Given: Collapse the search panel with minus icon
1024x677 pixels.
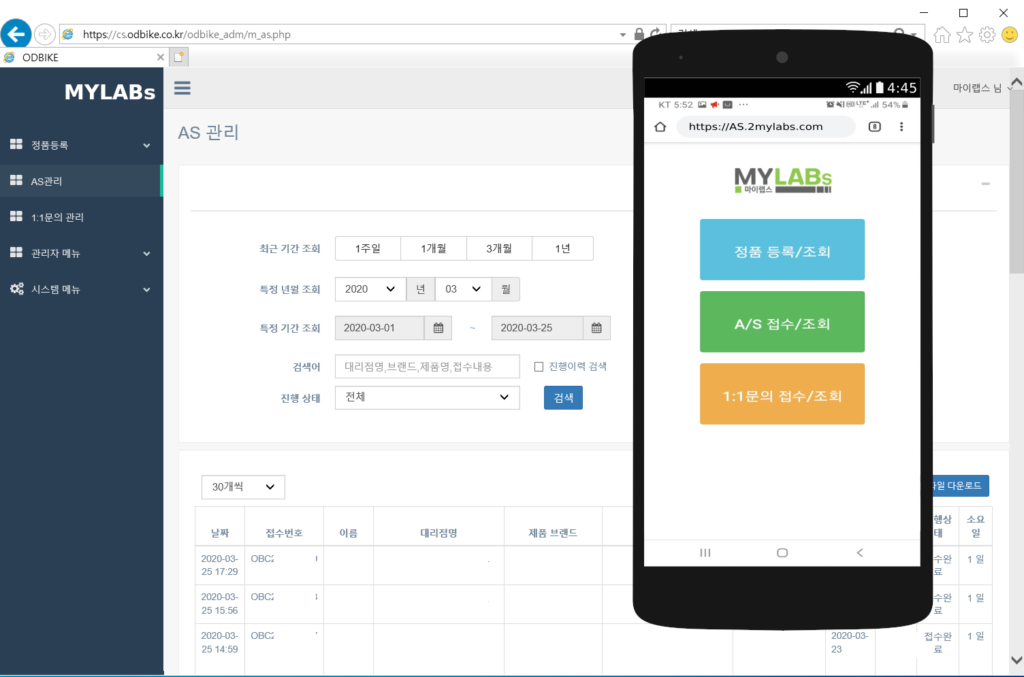Looking at the screenshot, I should [985, 184].
